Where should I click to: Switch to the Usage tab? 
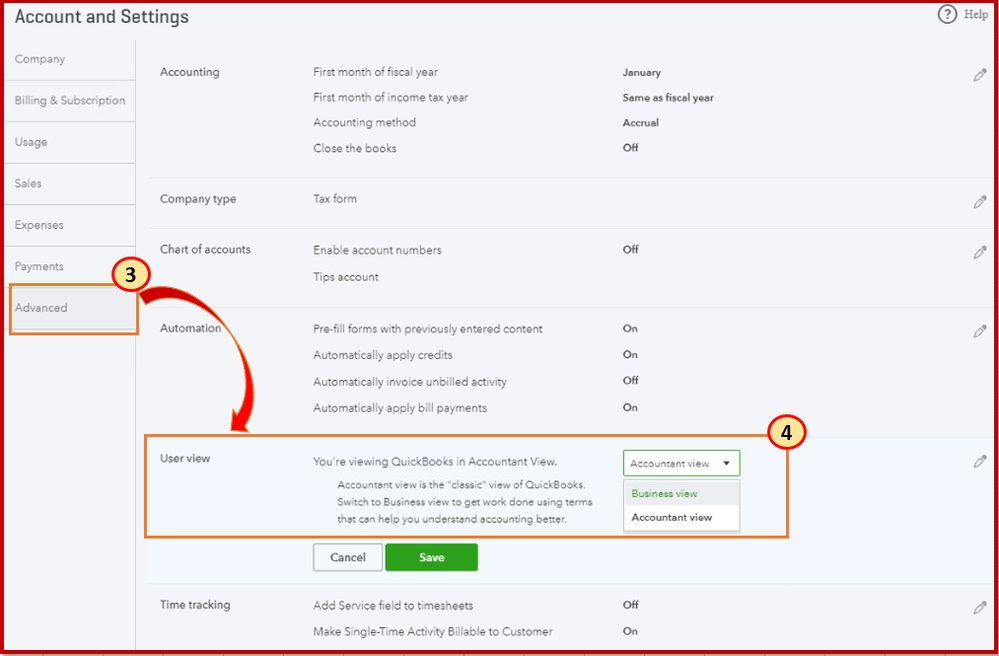69,142
